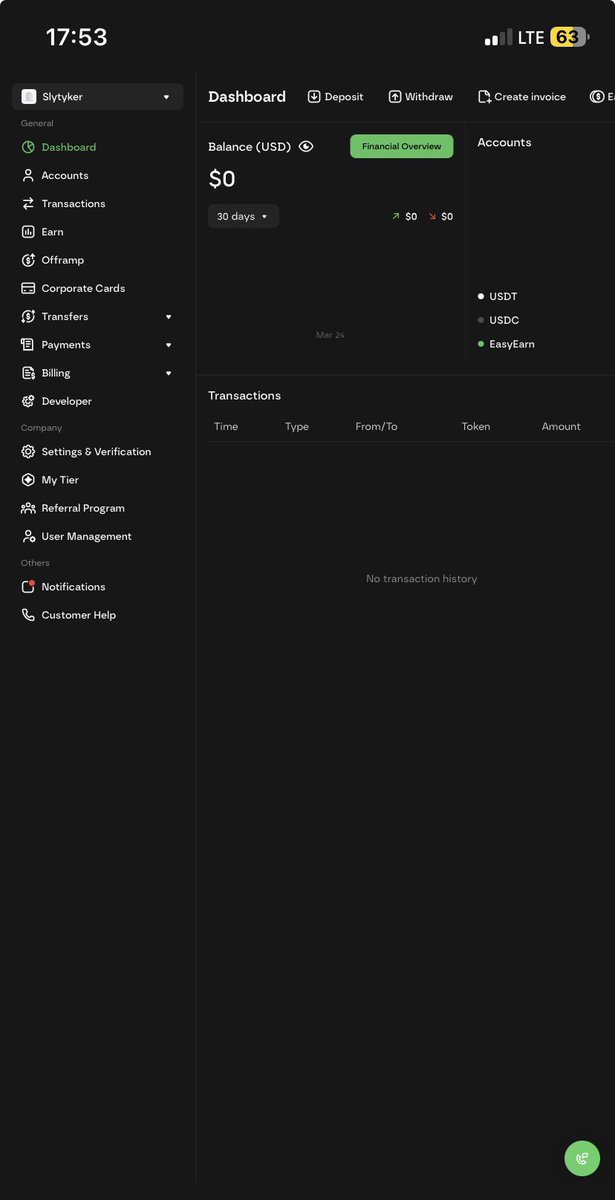Click the From/To column header
615x1200 pixels.
[376, 426]
